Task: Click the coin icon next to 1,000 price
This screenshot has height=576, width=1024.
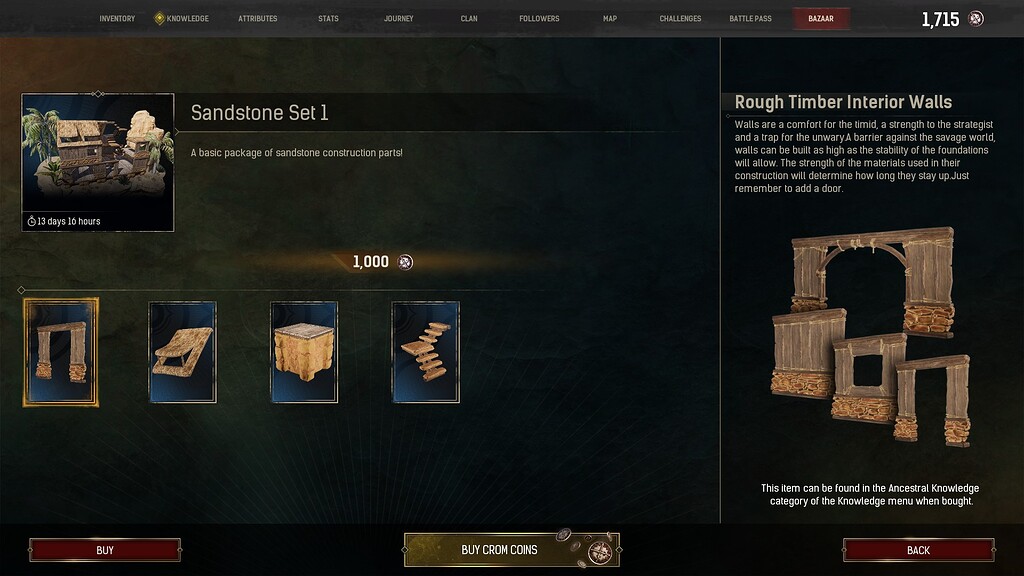Action: click(406, 262)
